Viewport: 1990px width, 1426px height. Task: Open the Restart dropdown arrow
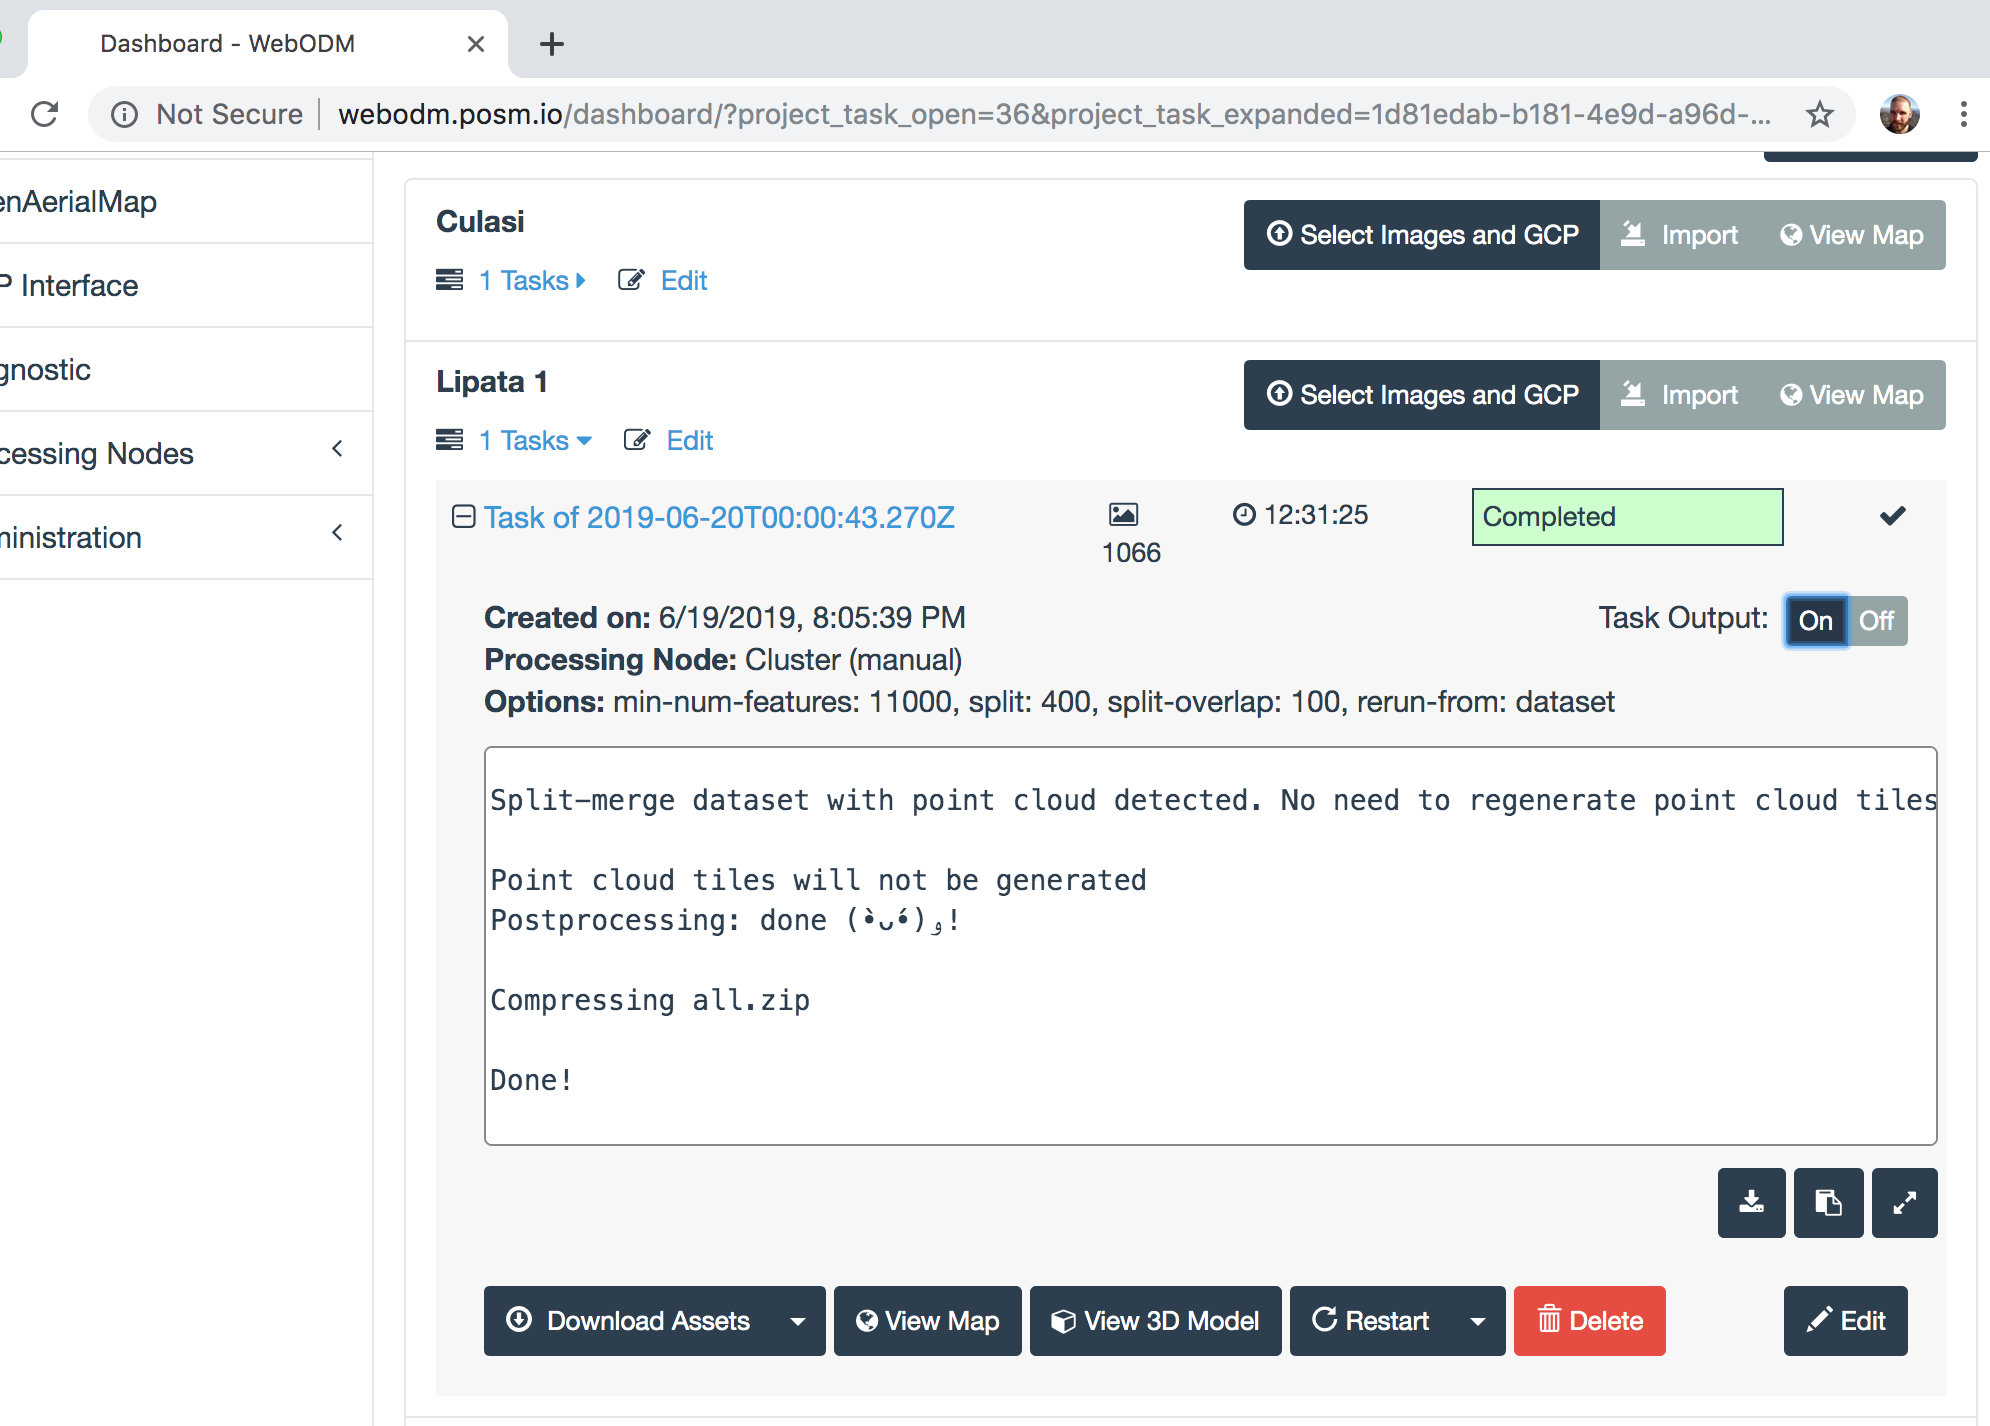1479,1321
